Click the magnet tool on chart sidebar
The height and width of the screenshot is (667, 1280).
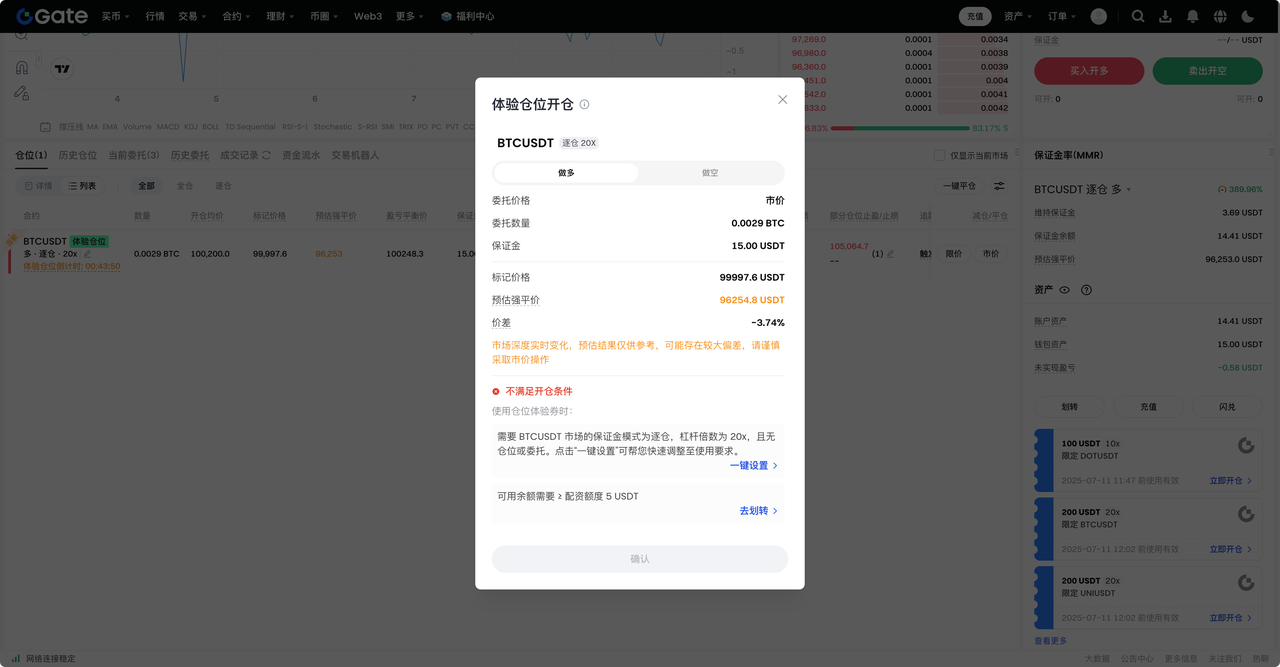tap(21, 68)
